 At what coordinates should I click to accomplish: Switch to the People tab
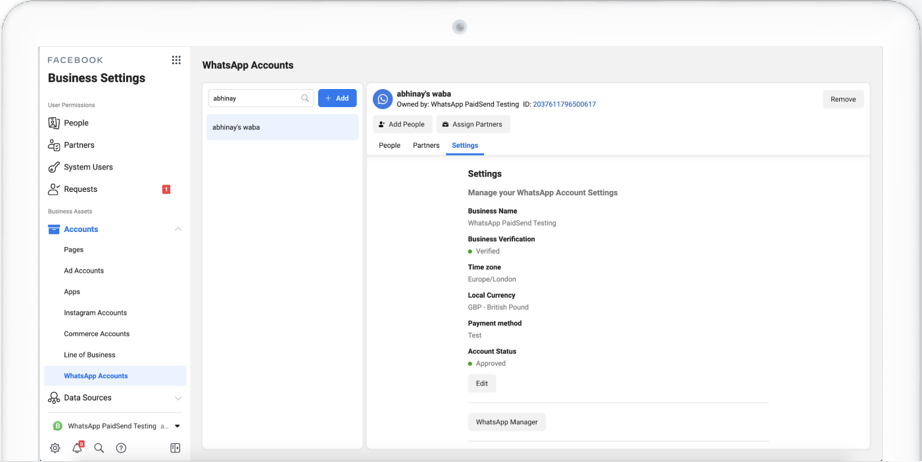[x=389, y=145]
